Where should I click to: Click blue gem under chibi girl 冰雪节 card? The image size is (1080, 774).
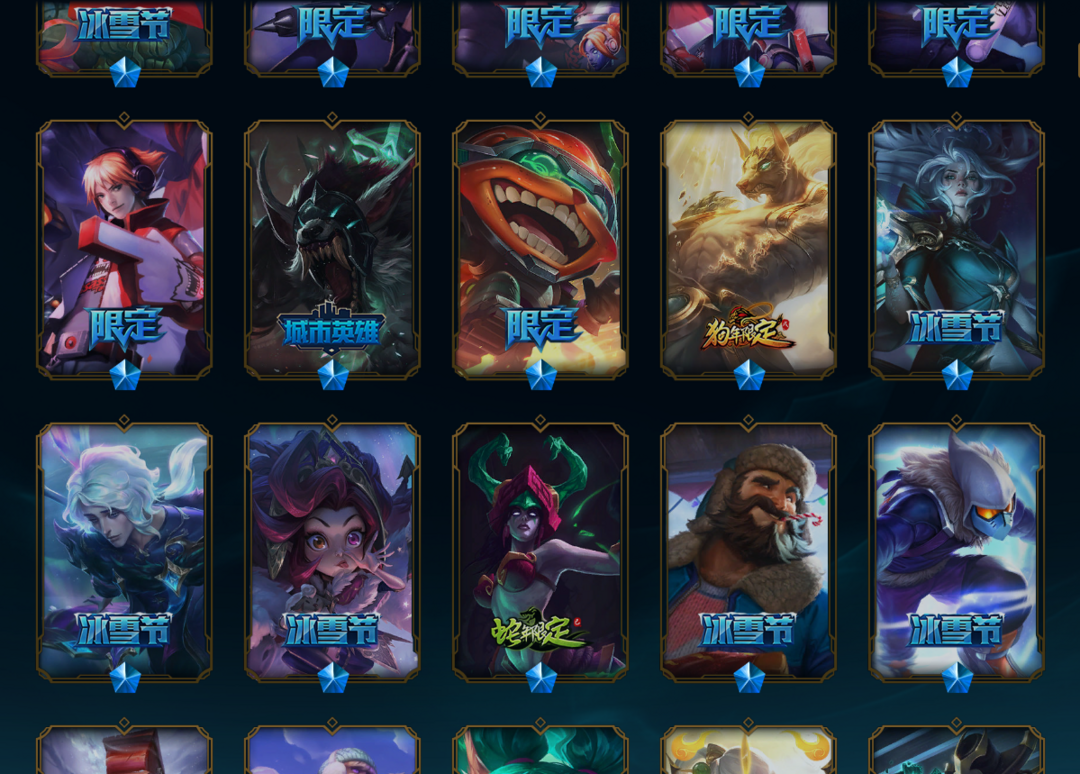click(333, 678)
